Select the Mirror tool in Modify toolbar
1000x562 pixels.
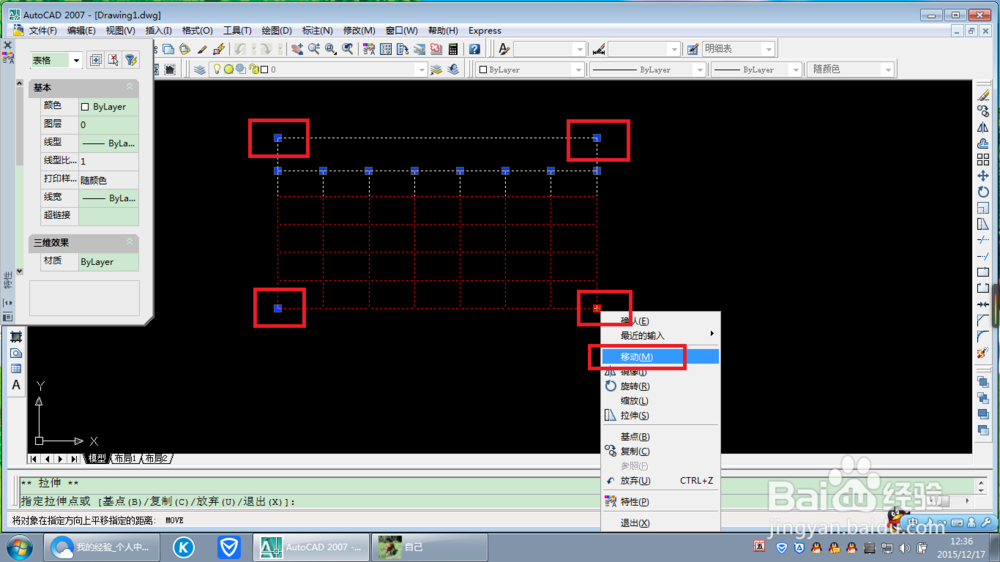click(x=983, y=127)
